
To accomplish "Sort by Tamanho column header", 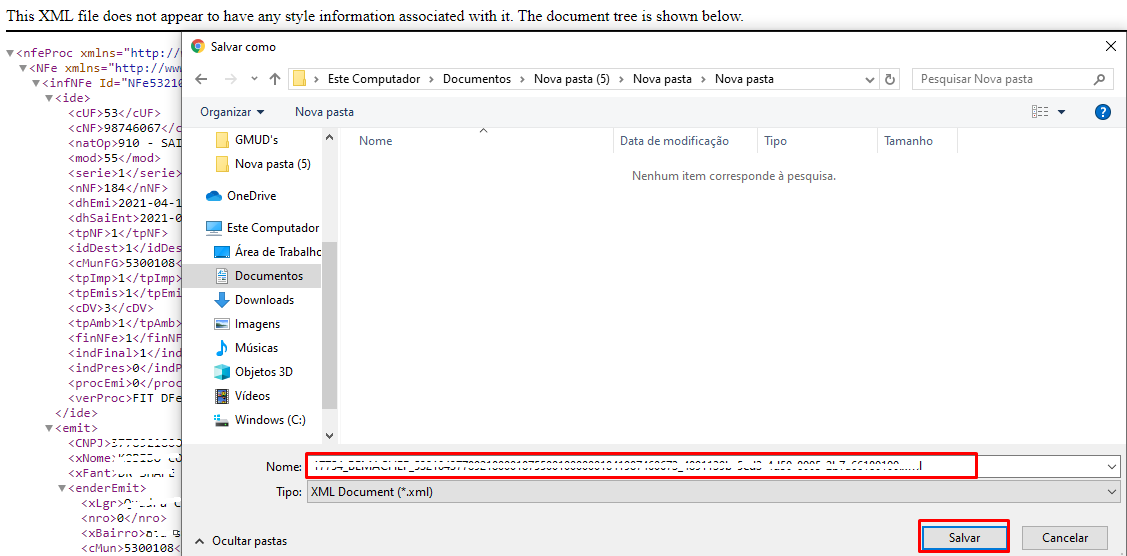I will click(917, 141).
